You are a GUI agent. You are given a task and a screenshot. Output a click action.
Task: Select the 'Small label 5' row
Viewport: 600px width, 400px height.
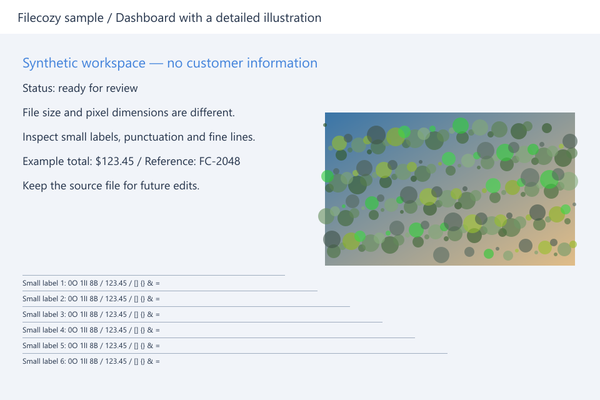click(x=91, y=346)
